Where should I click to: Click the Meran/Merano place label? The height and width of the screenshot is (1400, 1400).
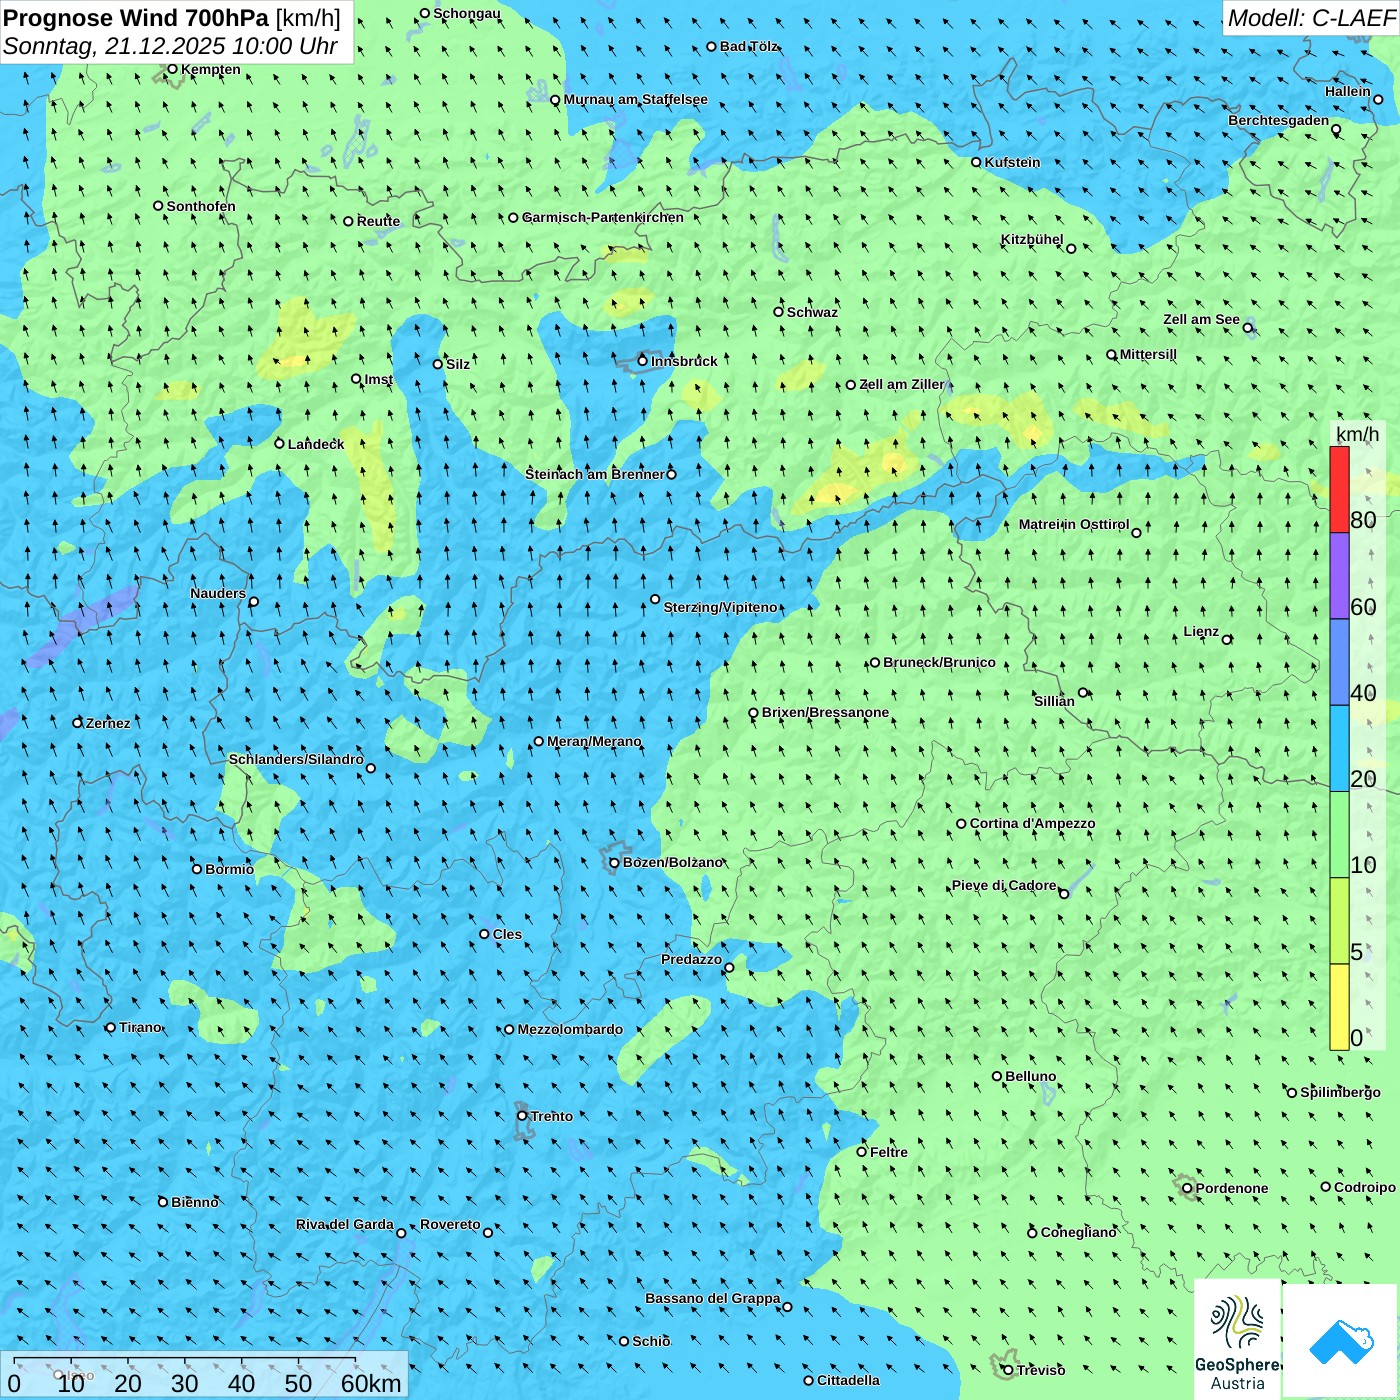tap(594, 741)
